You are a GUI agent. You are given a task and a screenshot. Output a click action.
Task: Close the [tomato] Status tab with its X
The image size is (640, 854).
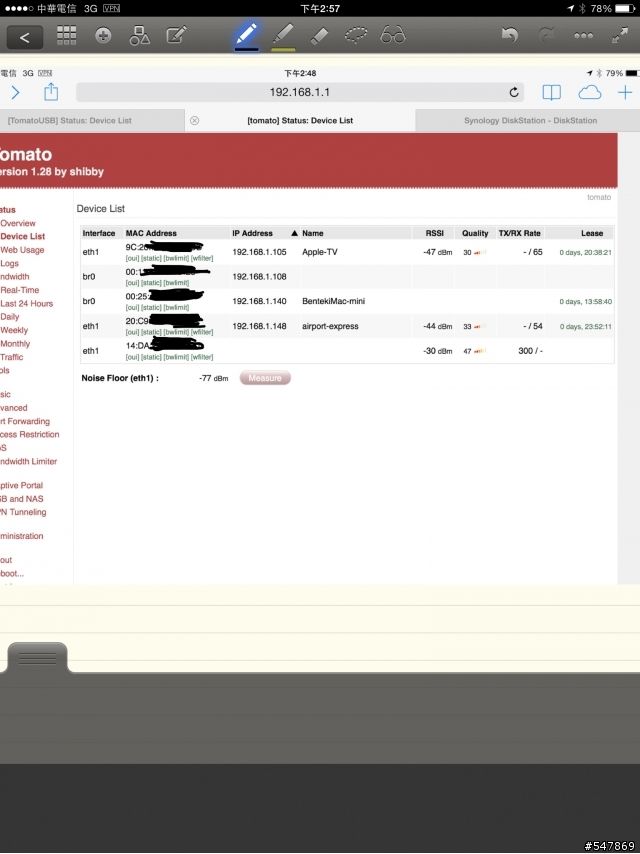click(194, 120)
